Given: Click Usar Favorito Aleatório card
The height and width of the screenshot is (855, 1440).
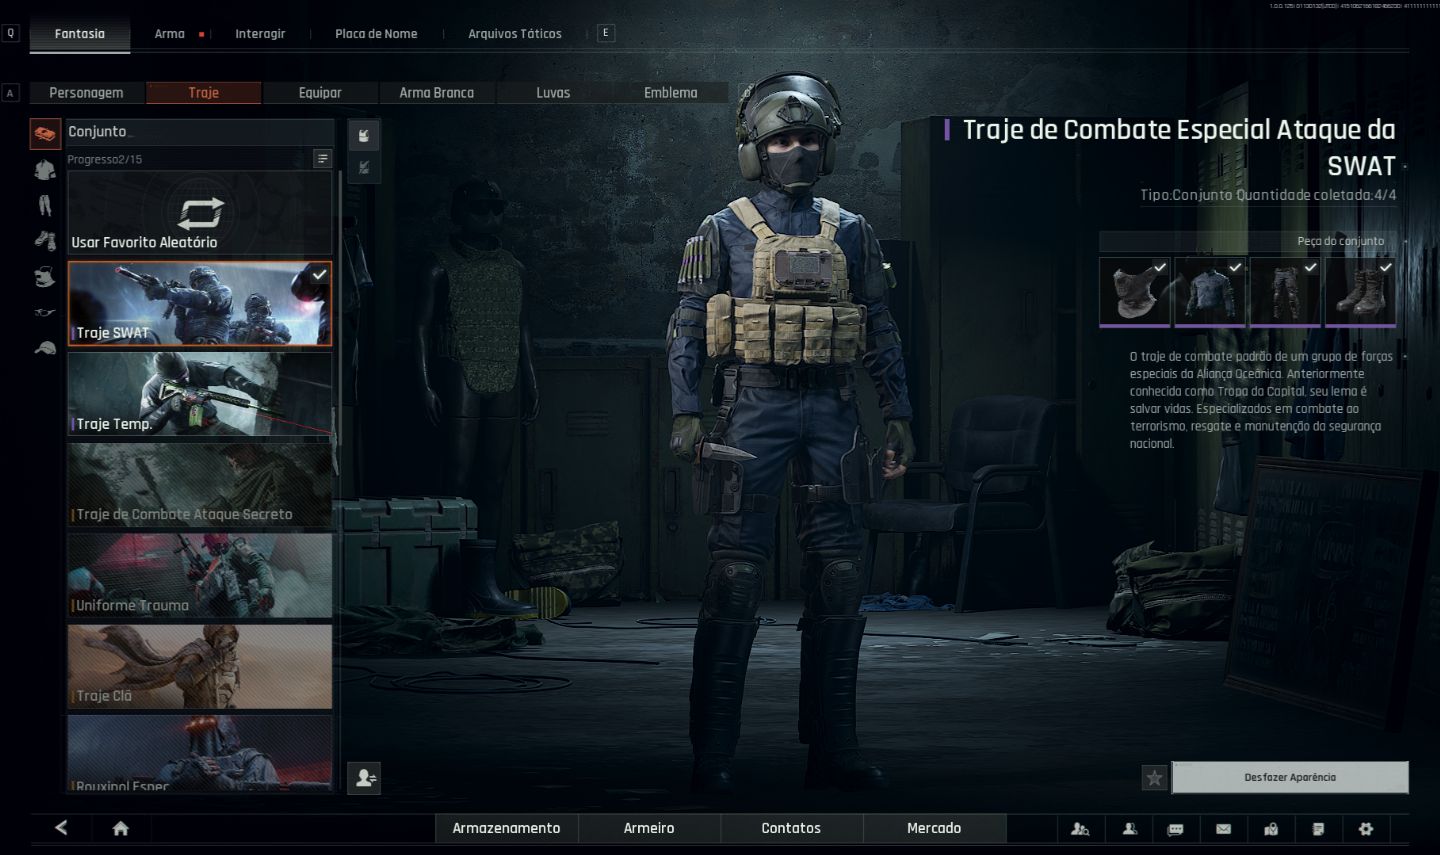Looking at the screenshot, I should pos(200,213).
